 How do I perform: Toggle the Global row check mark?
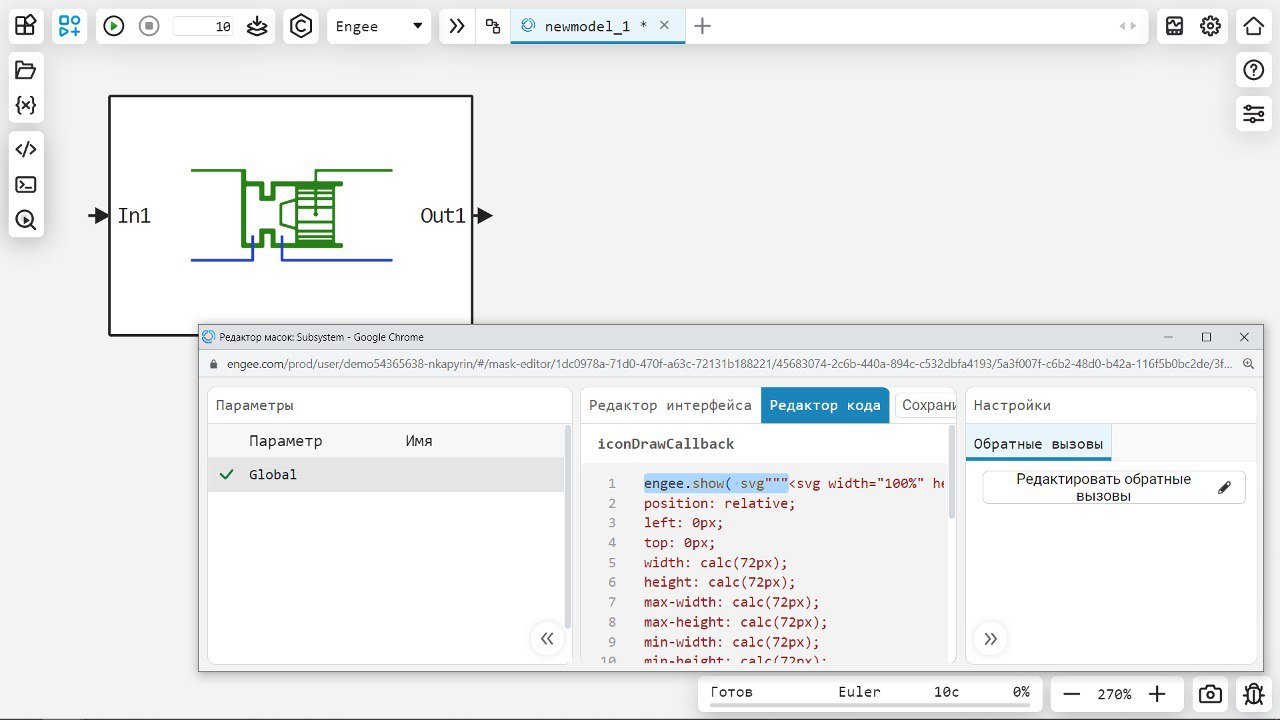(x=227, y=475)
